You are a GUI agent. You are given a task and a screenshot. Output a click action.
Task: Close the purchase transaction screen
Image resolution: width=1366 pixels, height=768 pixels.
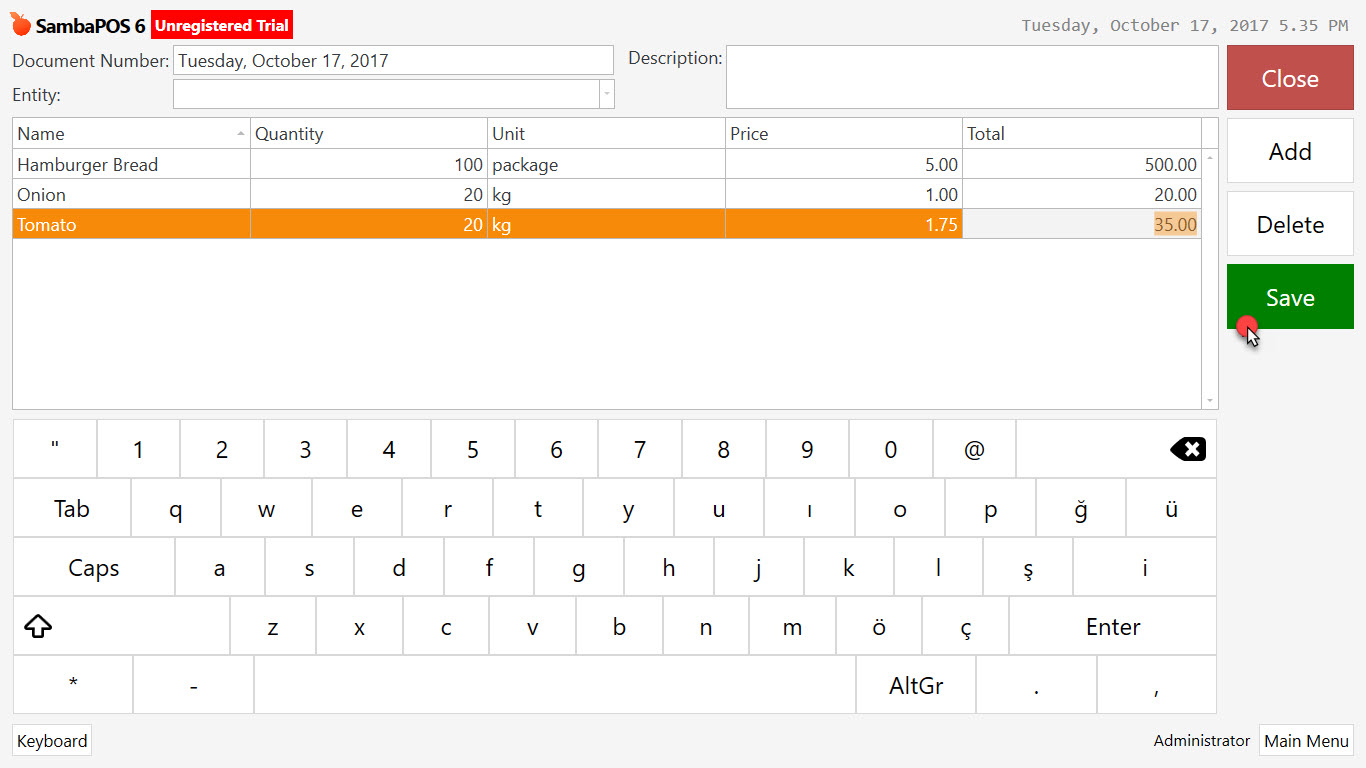click(x=1290, y=78)
